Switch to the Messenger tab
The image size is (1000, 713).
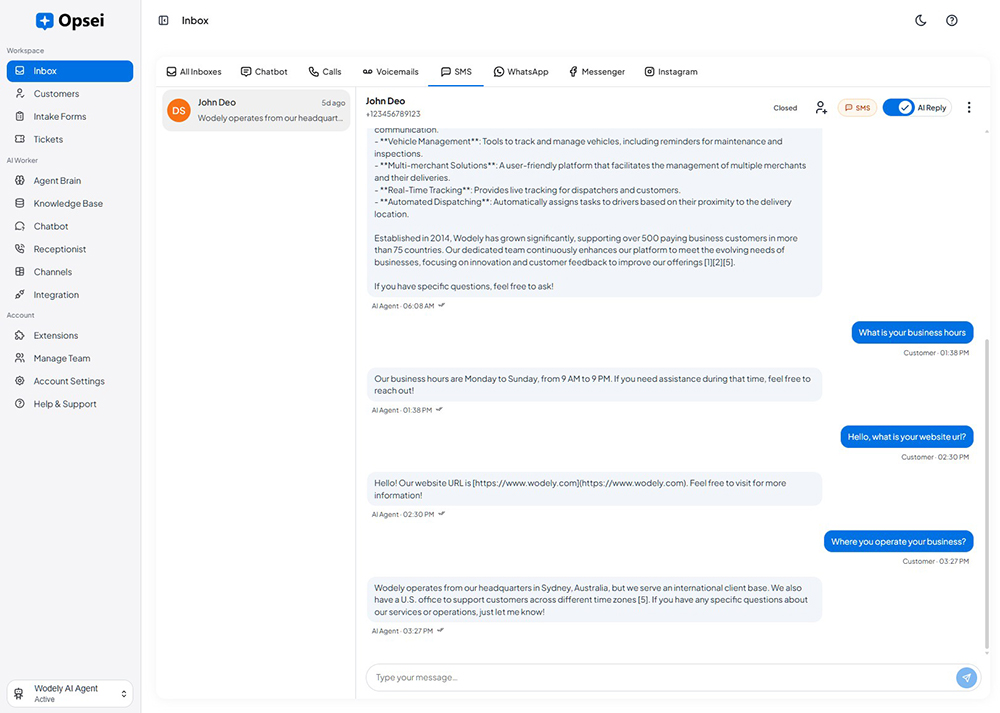(597, 72)
